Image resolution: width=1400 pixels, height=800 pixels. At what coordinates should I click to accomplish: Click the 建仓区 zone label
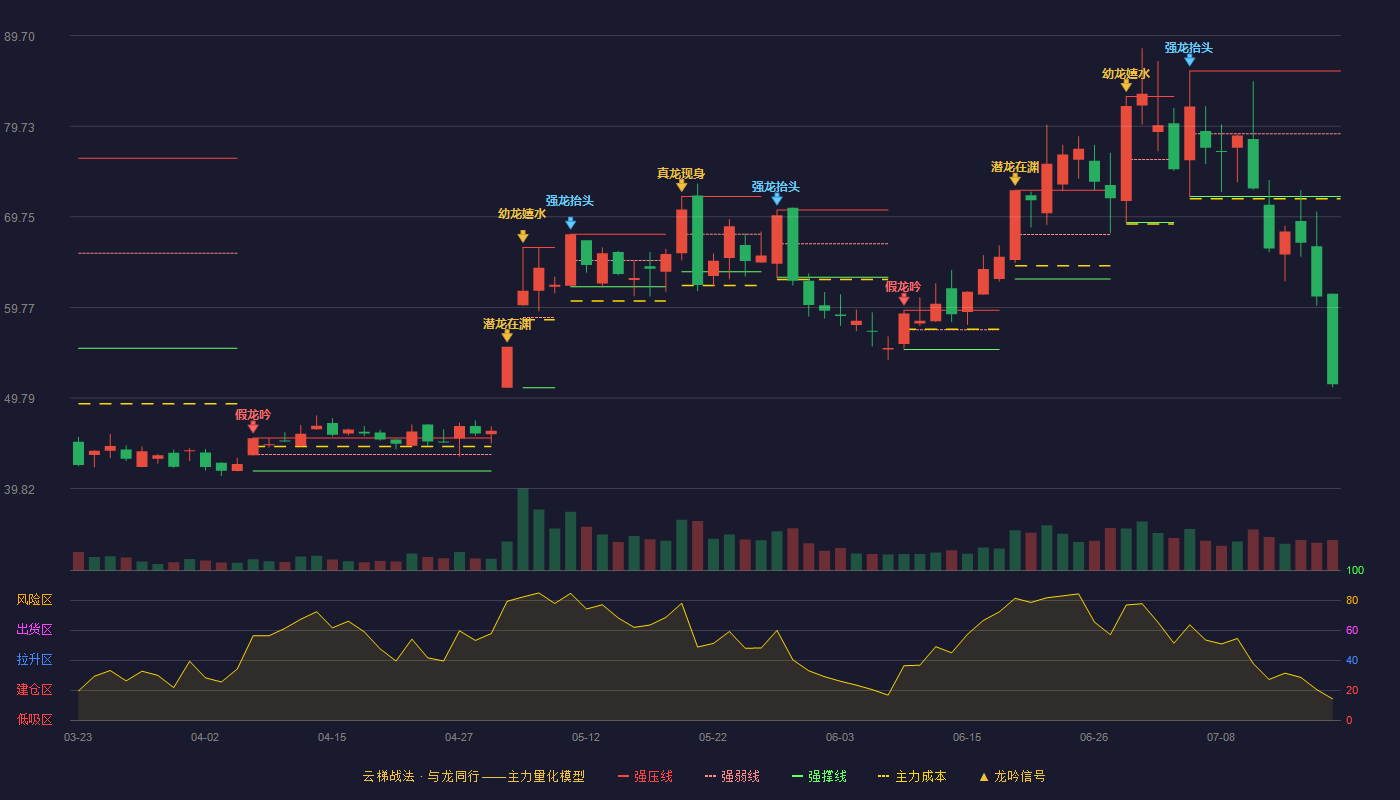click(x=34, y=690)
